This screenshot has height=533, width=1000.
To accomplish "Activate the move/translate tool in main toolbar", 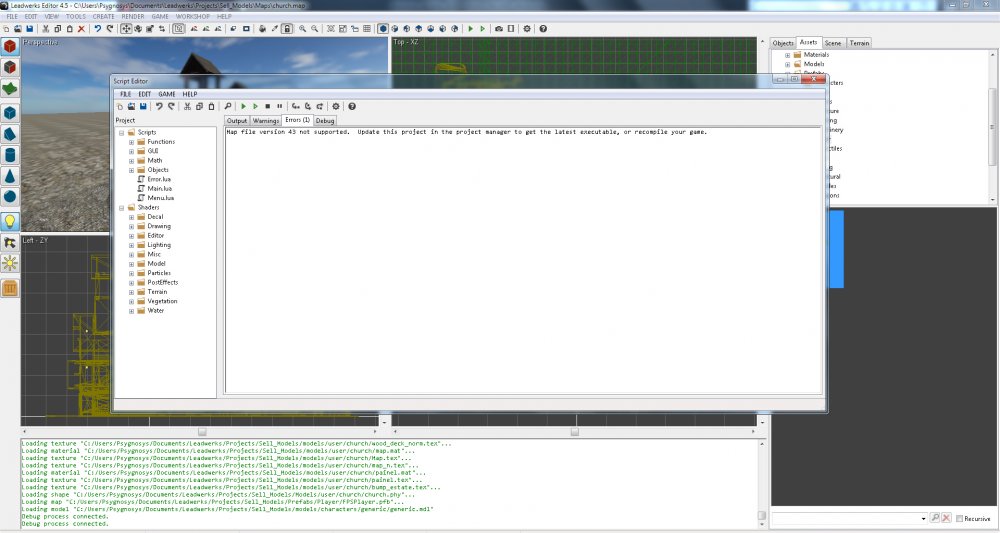I will click(126, 29).
